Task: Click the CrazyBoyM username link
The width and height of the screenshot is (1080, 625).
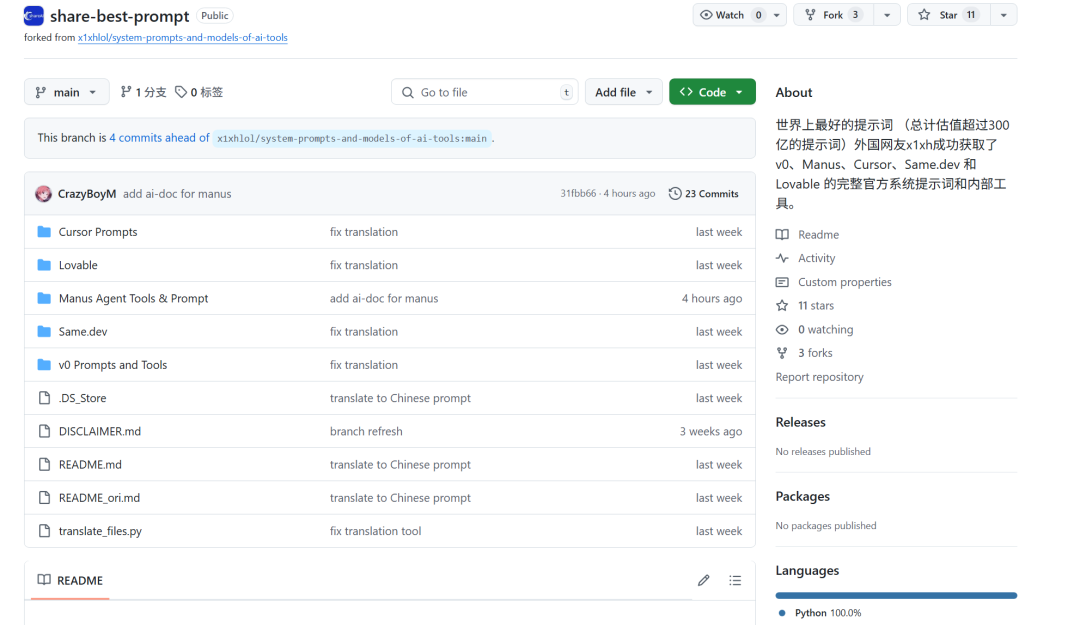Action: coord(87,194)
